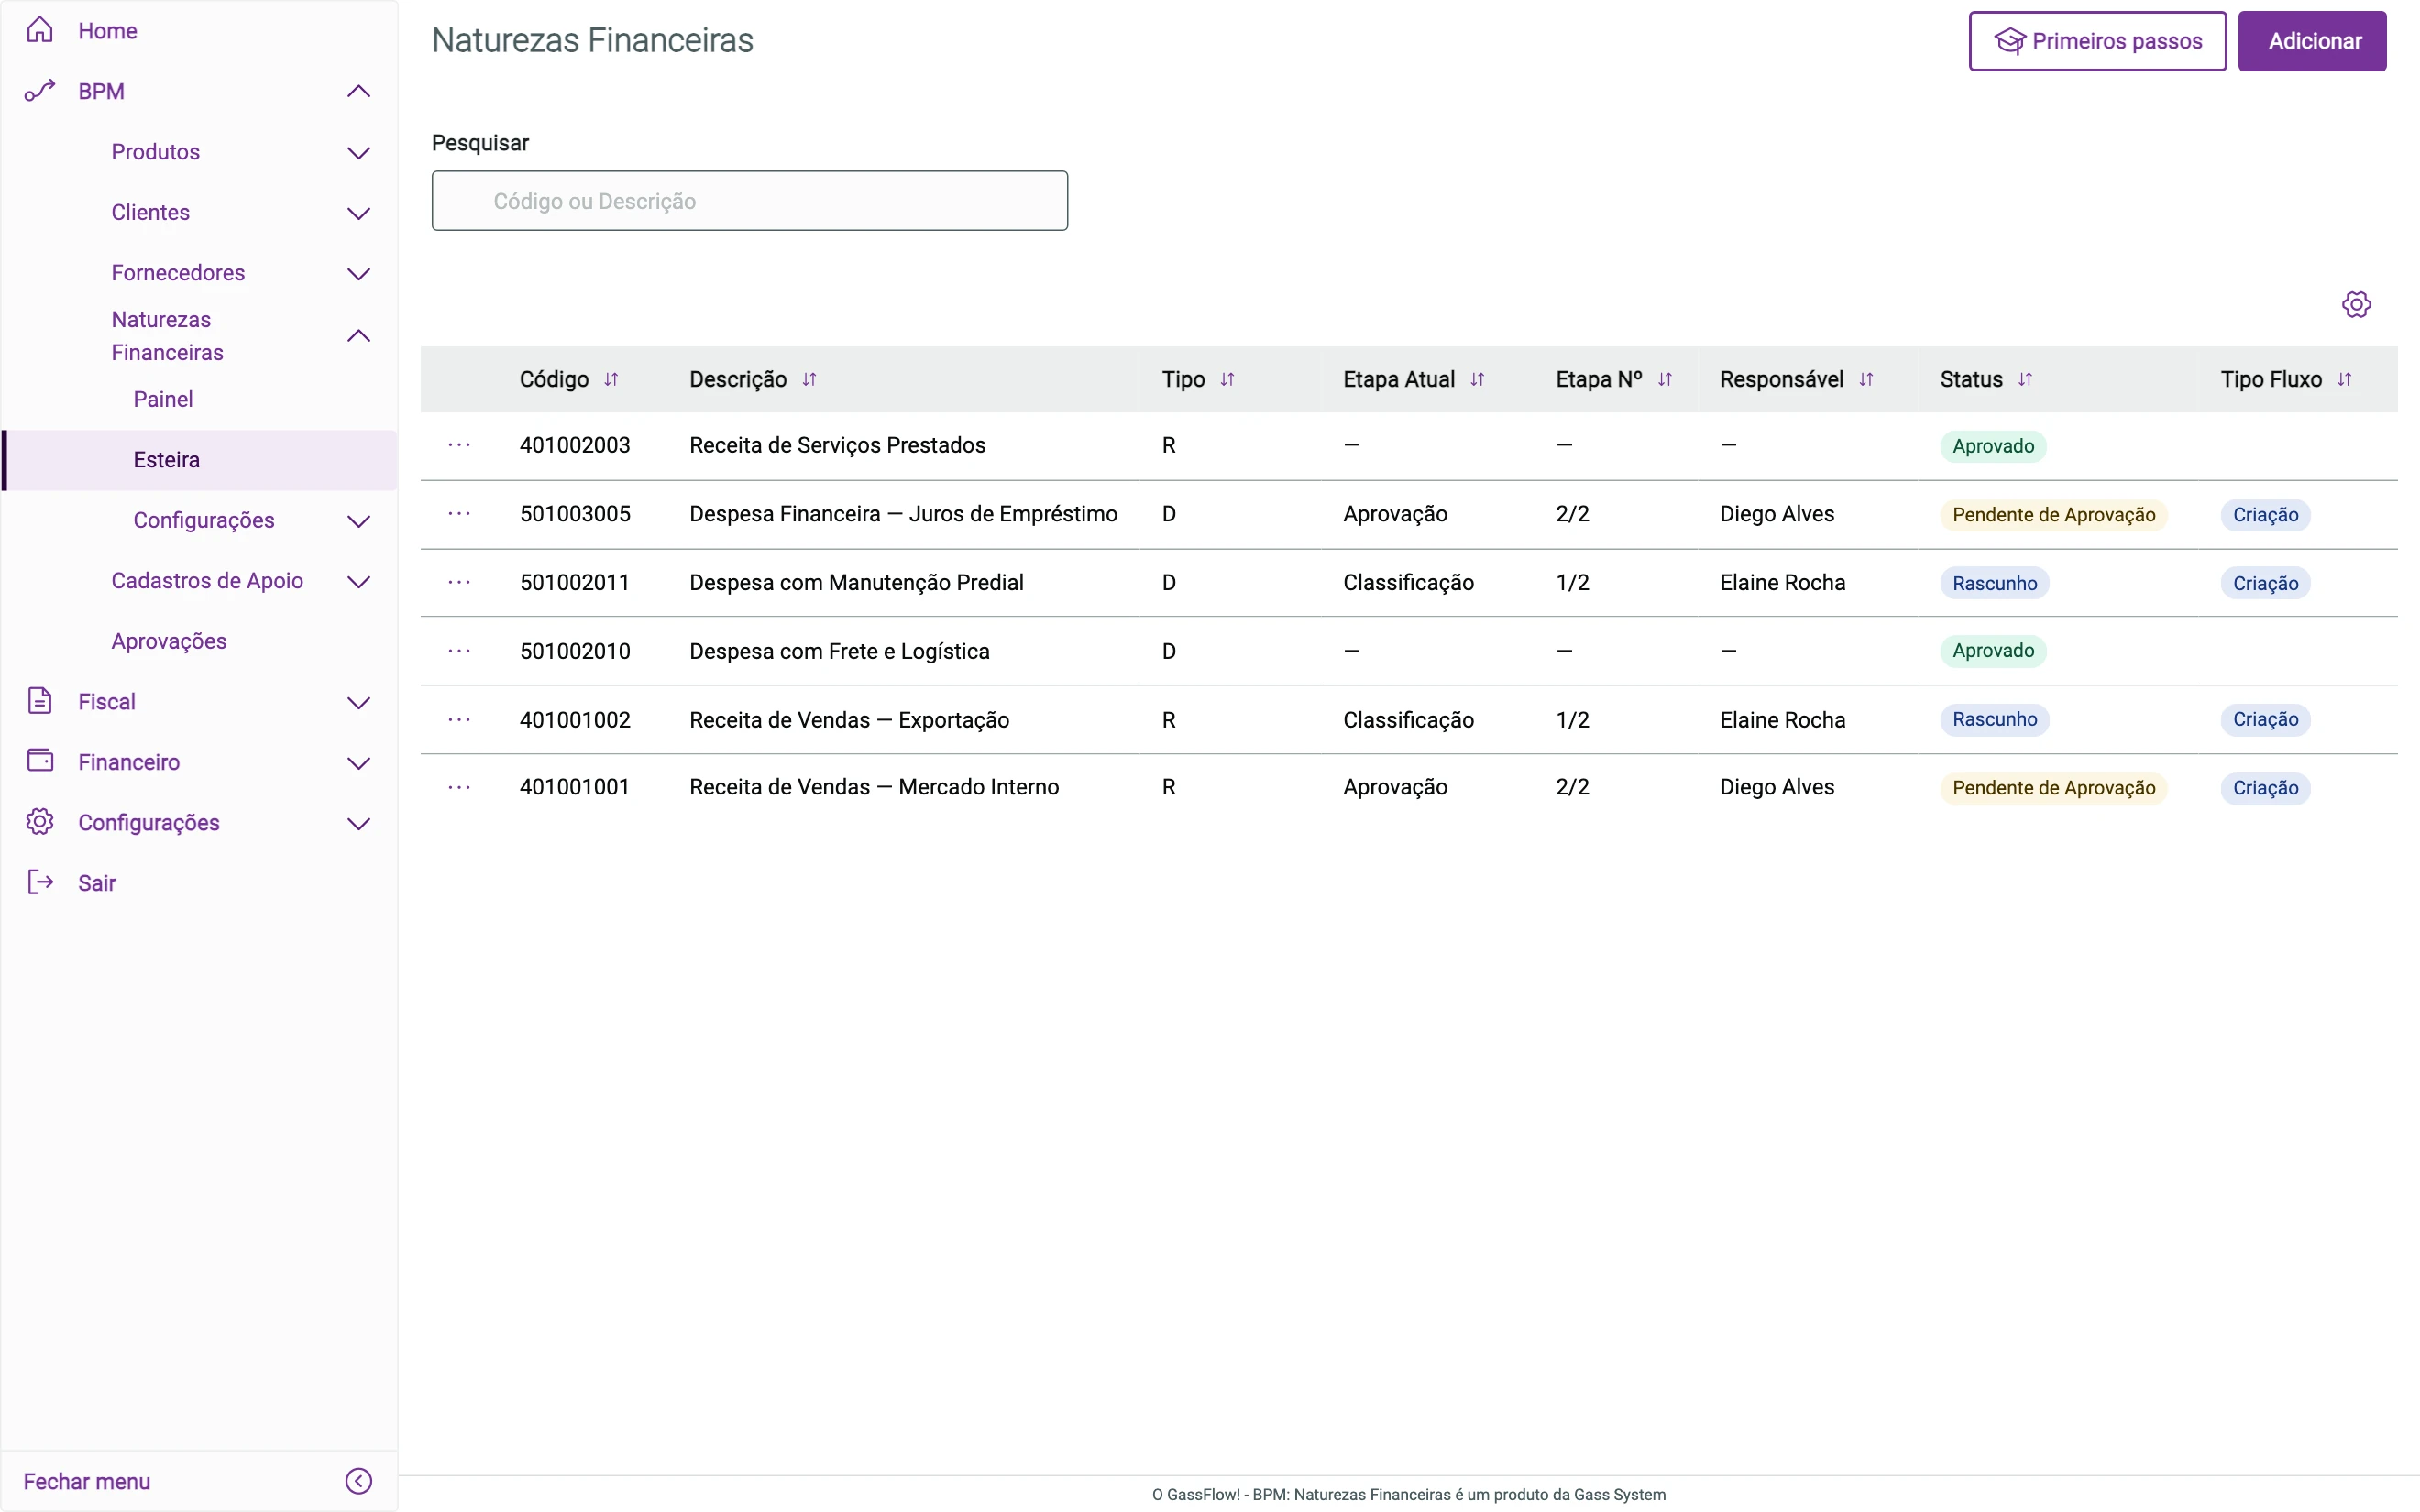The height and width of the screenshot is (1512, 2420).
Task: Expand Cadastros de Apoio chevron
Action: 358,582
